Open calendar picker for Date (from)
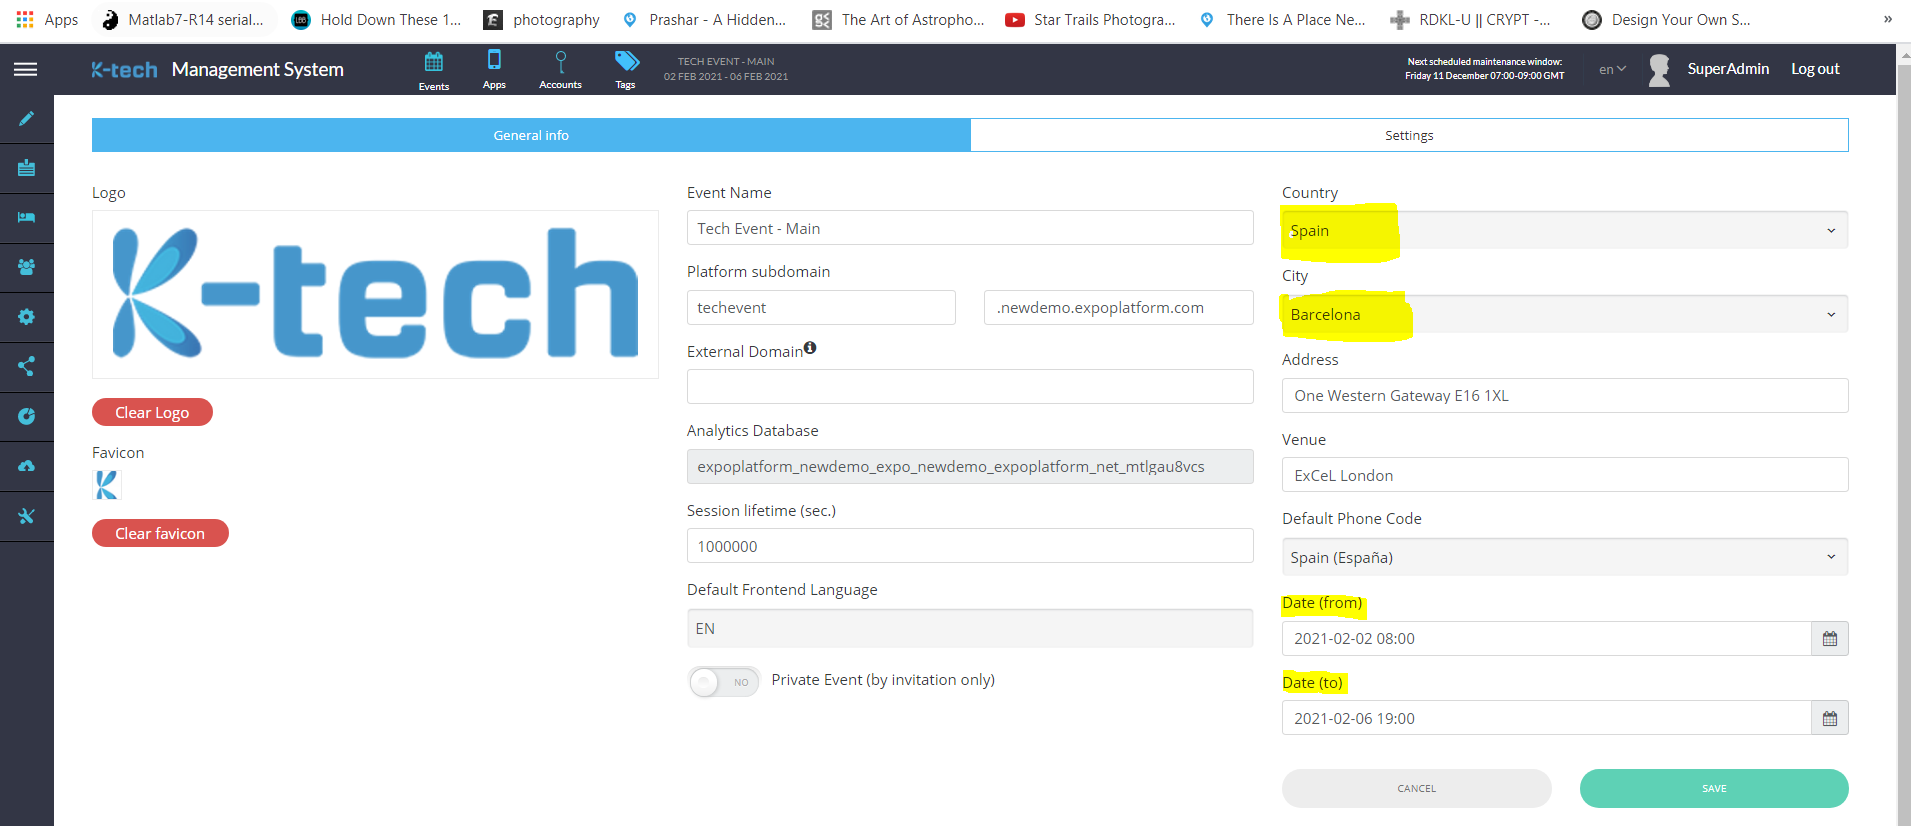This screenshot has height=826, width=1911. [1829, 639]
